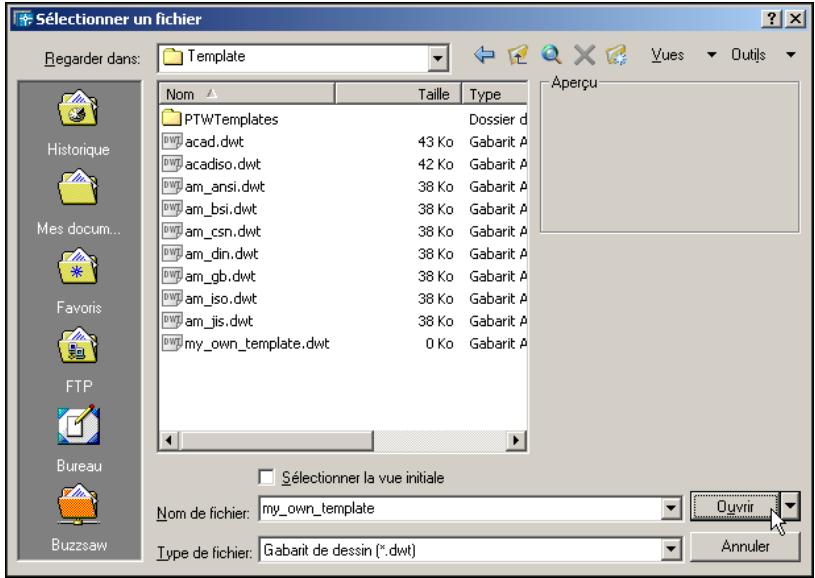Select file am_ansi.dwt

225,186
